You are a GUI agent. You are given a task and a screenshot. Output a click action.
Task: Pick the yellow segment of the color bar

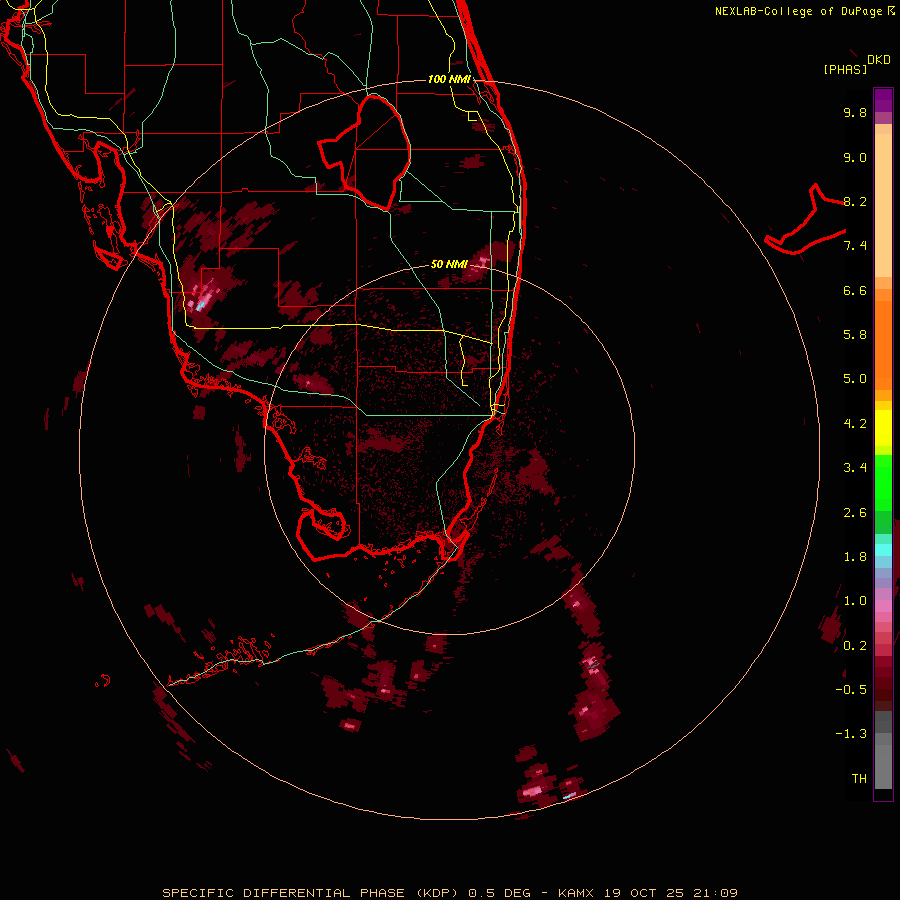[x=883, y=428]
